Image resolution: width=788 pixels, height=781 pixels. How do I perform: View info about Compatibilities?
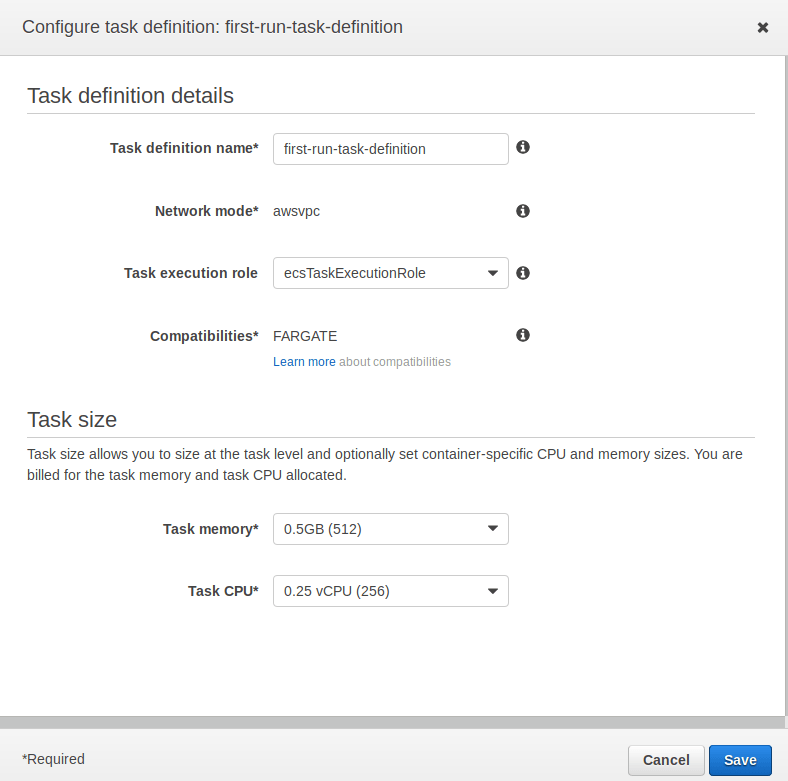(522, 335)
